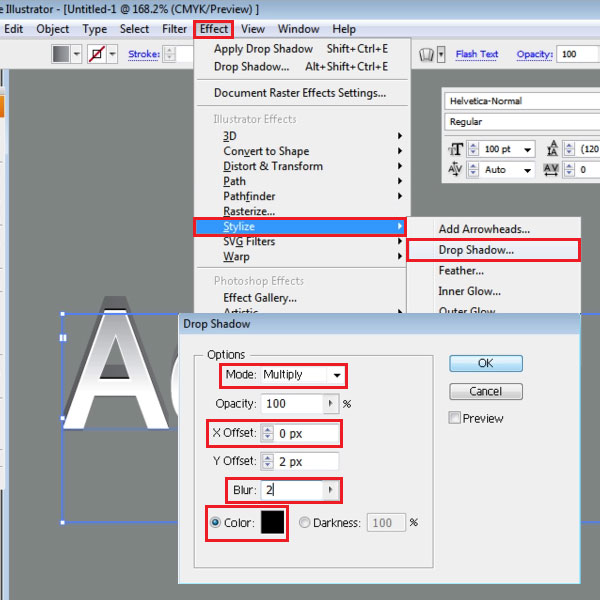Select the Color radio button

[215, 523]
